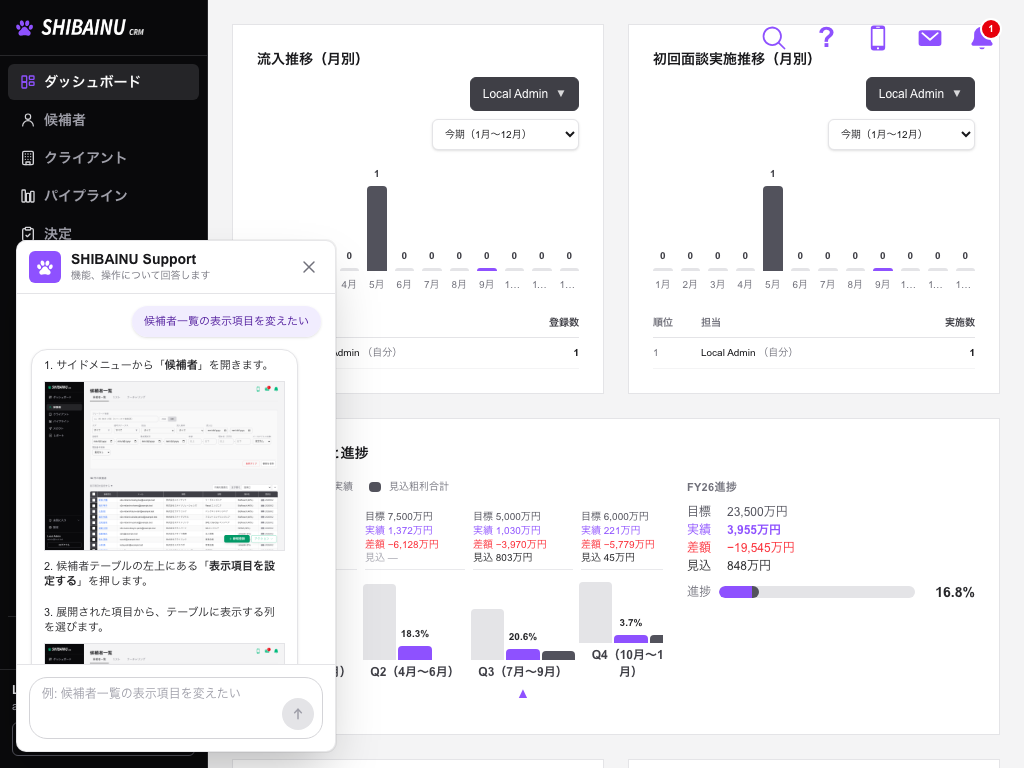
Task: Open period select in 初回面談実施推移 card
Action: (901, 135)
